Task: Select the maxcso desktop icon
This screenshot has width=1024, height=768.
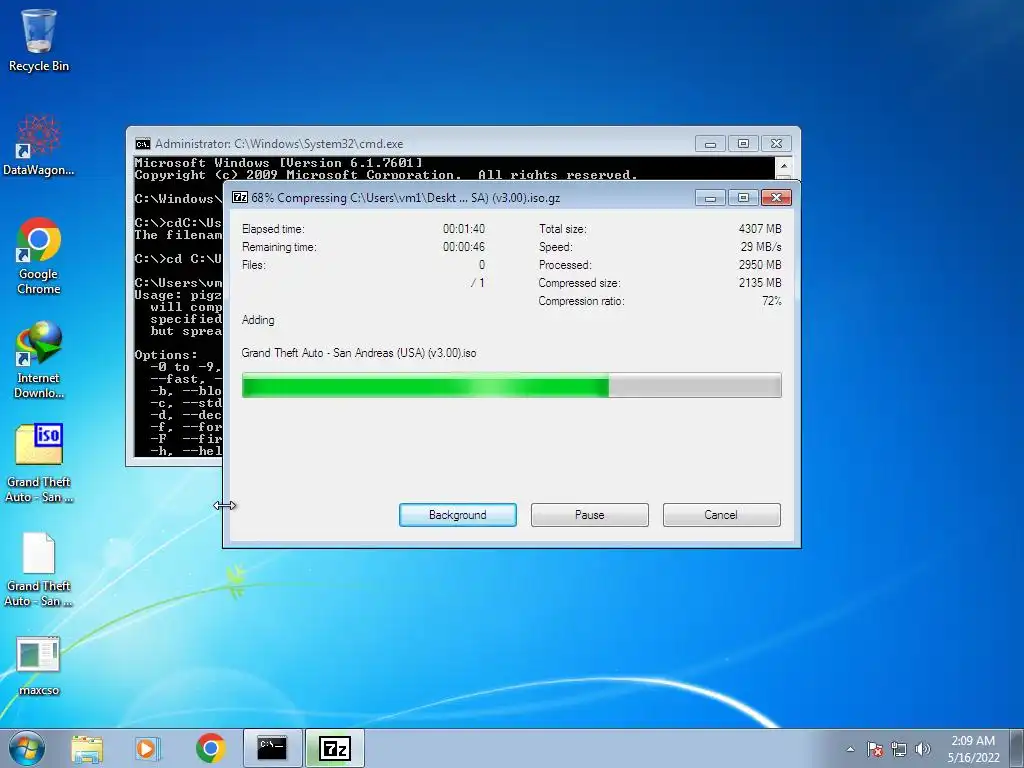Action: pyautogui.click(x=39, y=666)
